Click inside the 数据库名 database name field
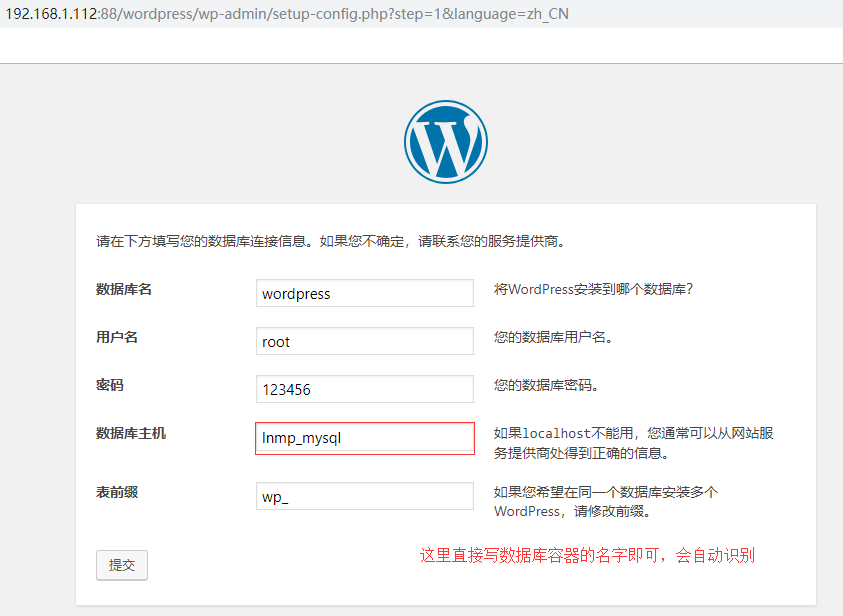This screenshot has width=843, height=616. pos(364,293)
